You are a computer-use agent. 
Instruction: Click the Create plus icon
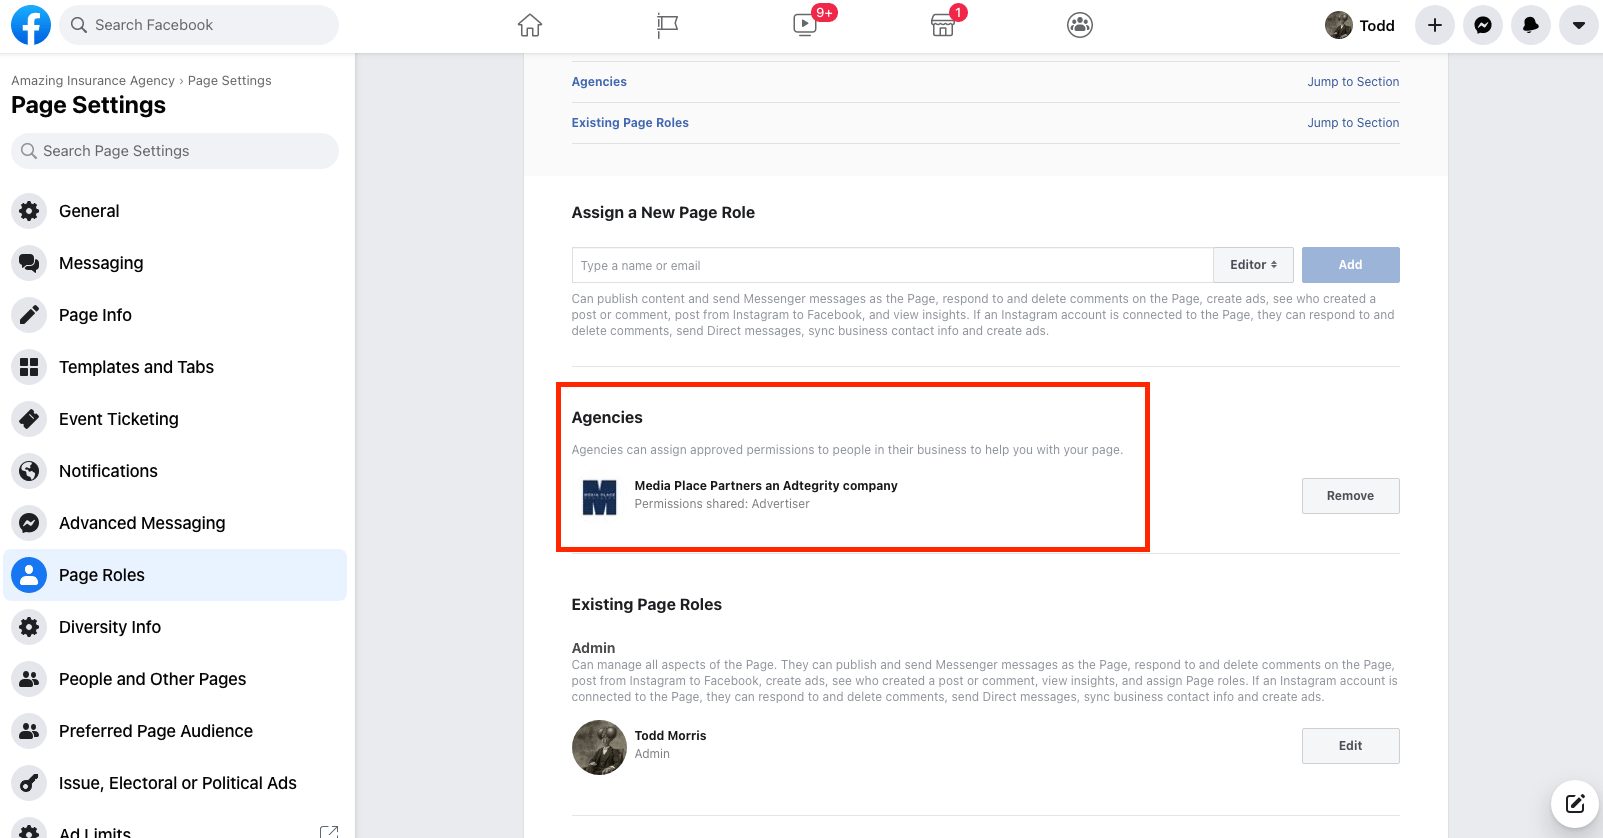[x=1435, y=25]
